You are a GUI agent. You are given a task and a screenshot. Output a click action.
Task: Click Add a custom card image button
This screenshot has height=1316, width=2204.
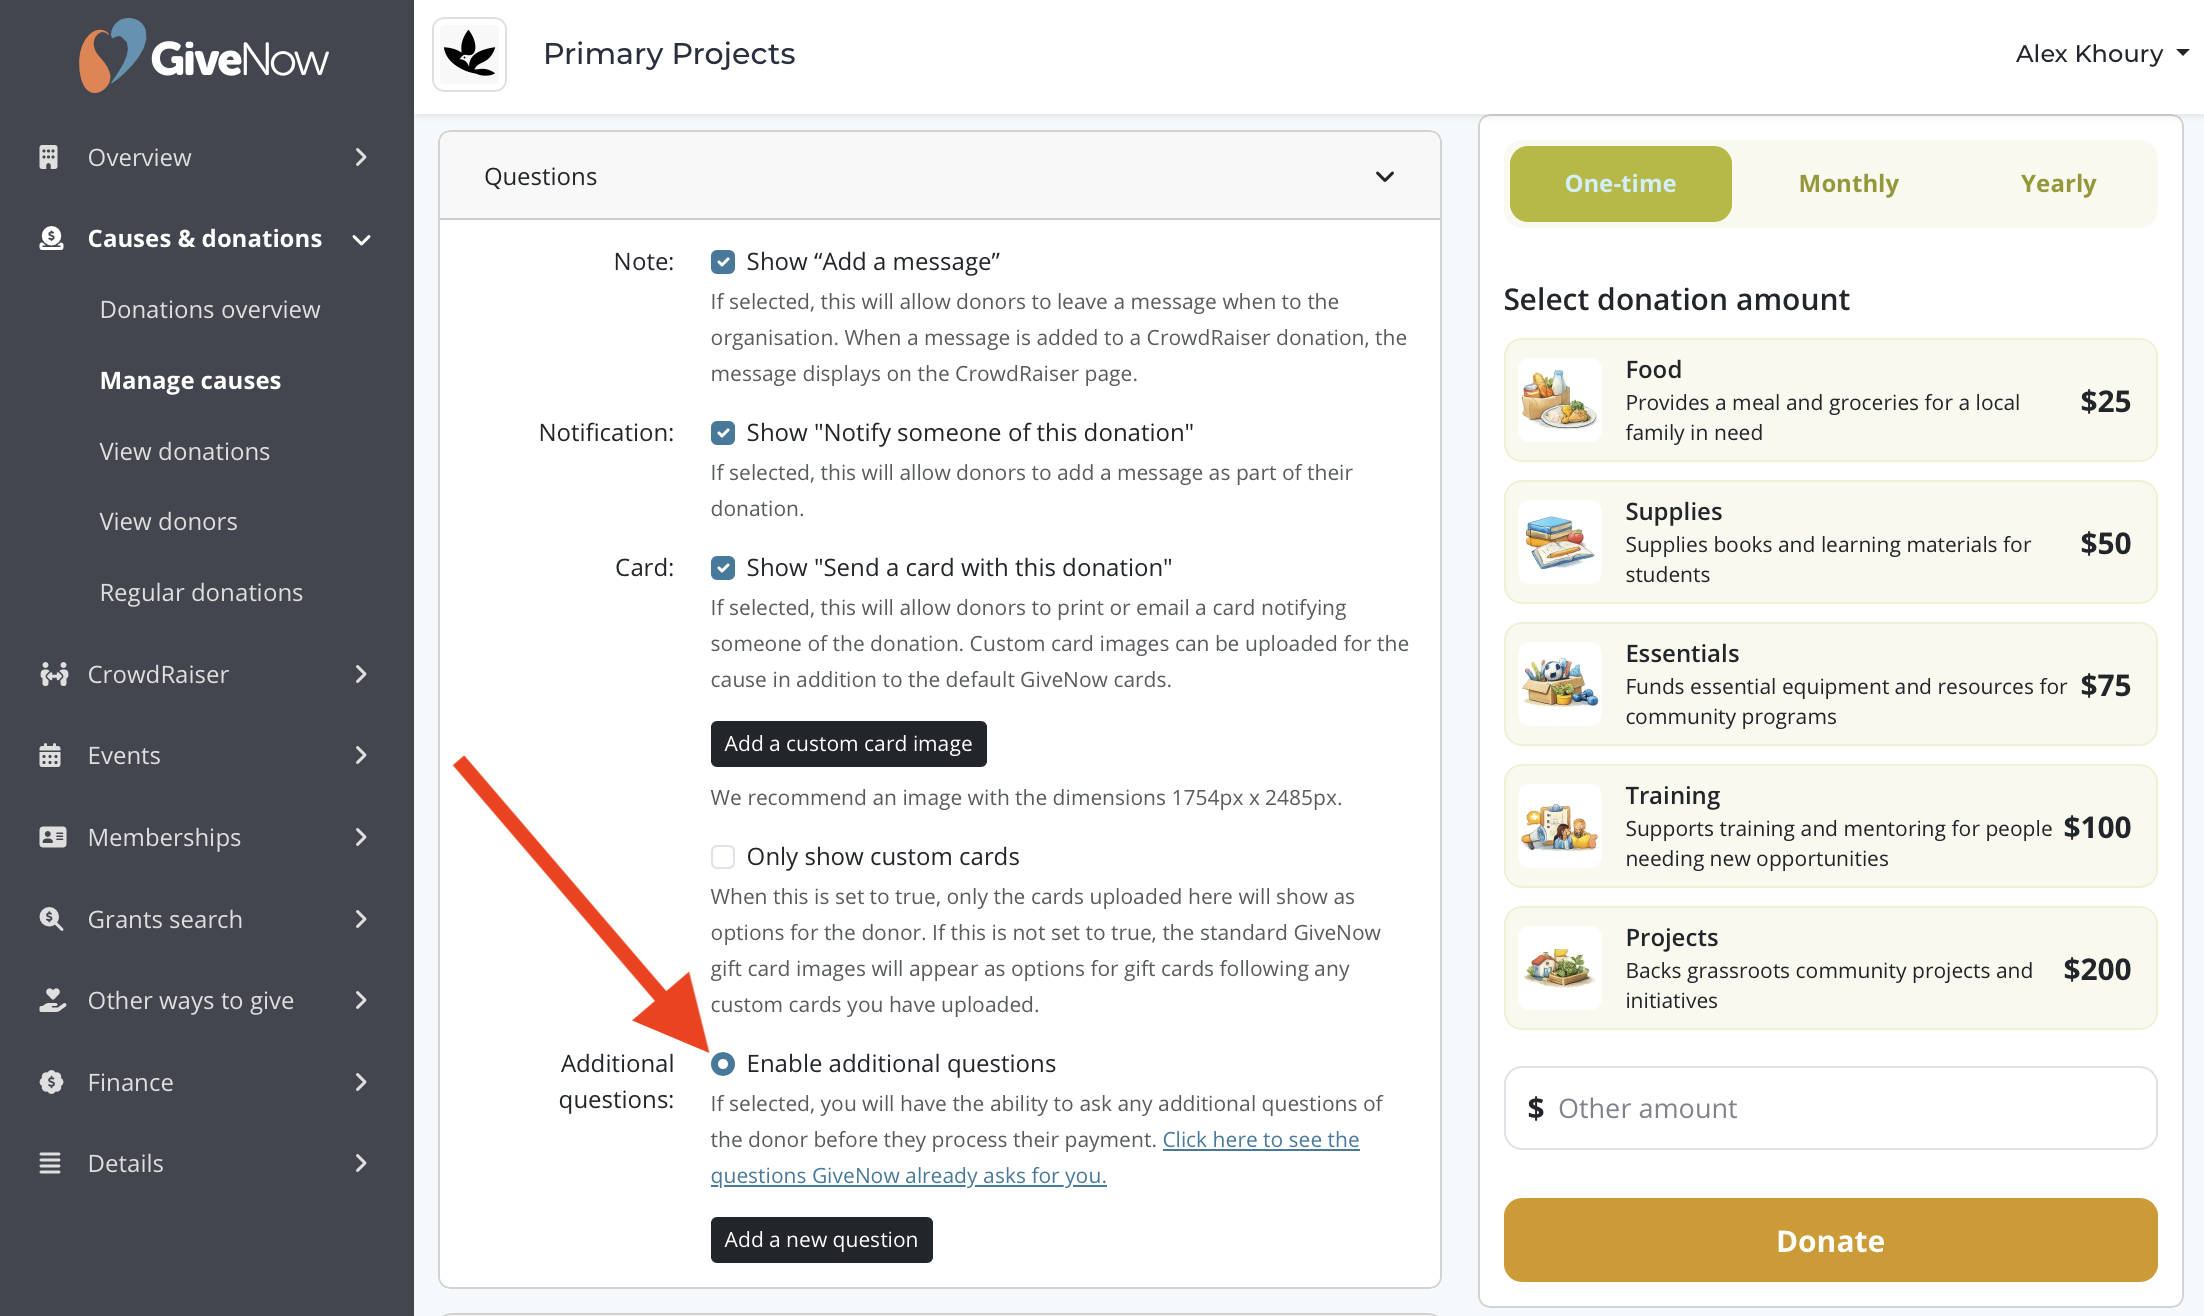coord(848,744)
